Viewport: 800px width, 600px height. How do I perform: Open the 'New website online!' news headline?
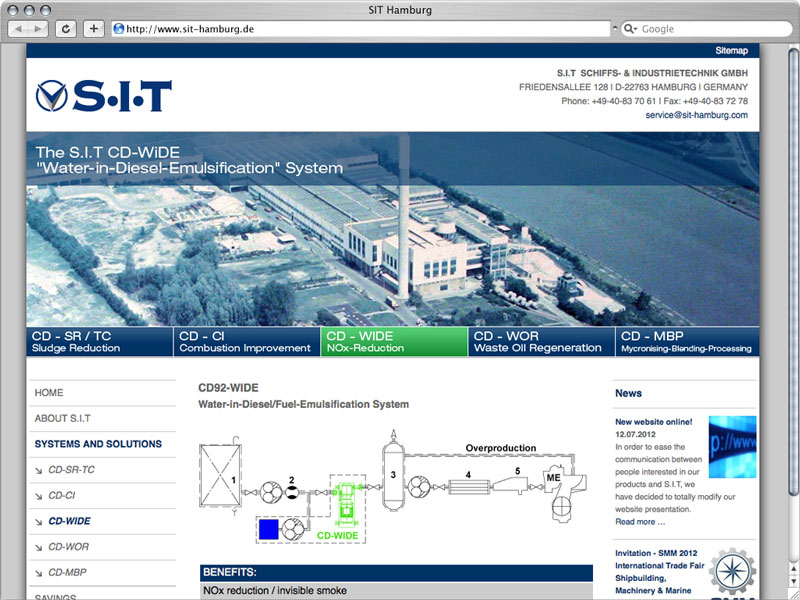coord(654,422)
